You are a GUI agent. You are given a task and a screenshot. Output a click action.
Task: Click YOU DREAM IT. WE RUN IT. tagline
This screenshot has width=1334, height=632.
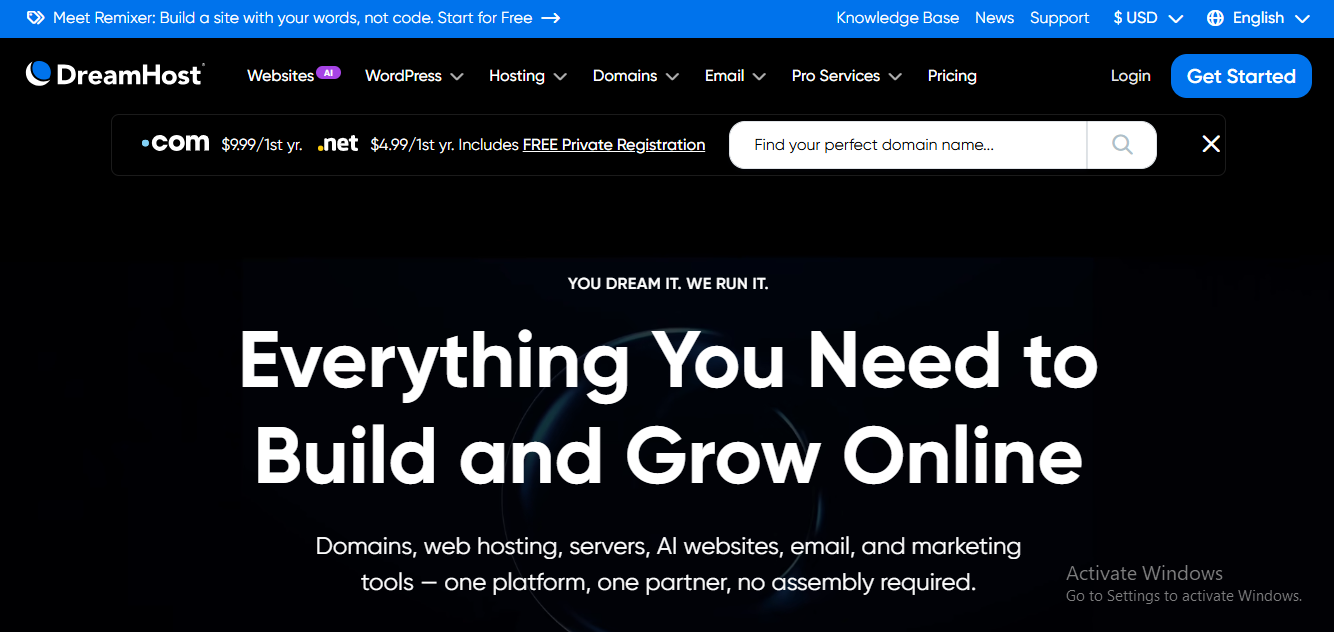point(668,284)
